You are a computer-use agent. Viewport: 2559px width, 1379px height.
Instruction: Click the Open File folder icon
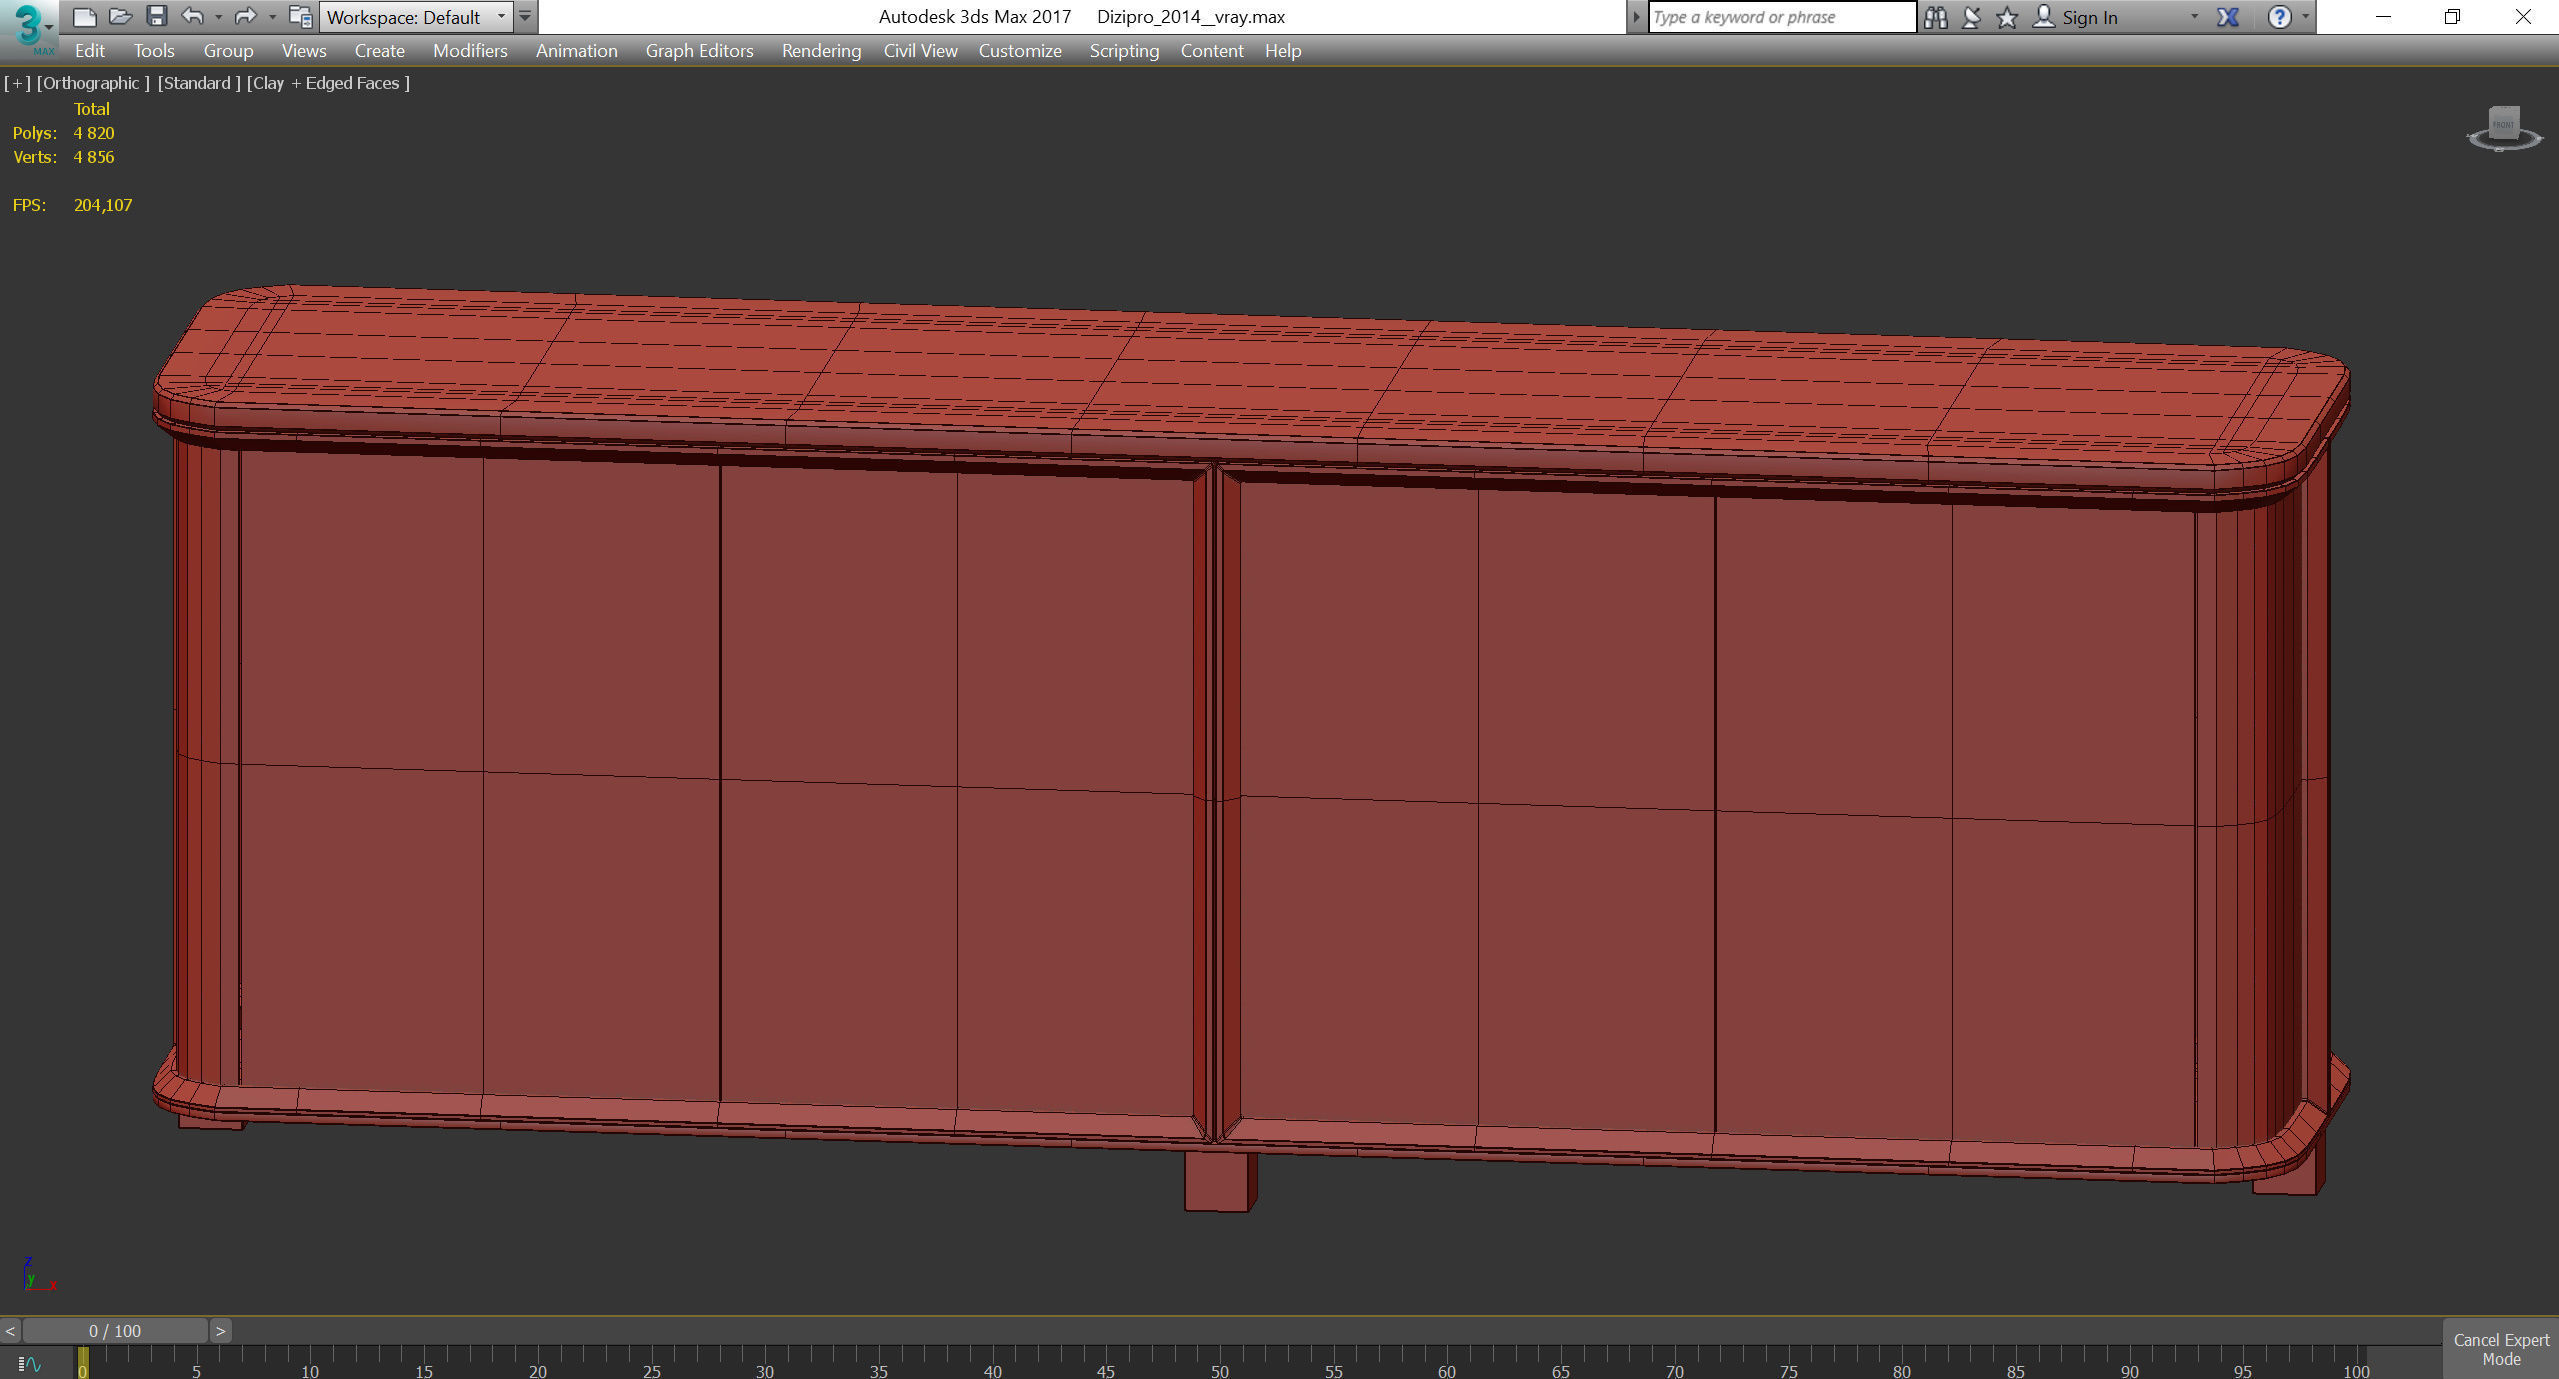point(121,16)
